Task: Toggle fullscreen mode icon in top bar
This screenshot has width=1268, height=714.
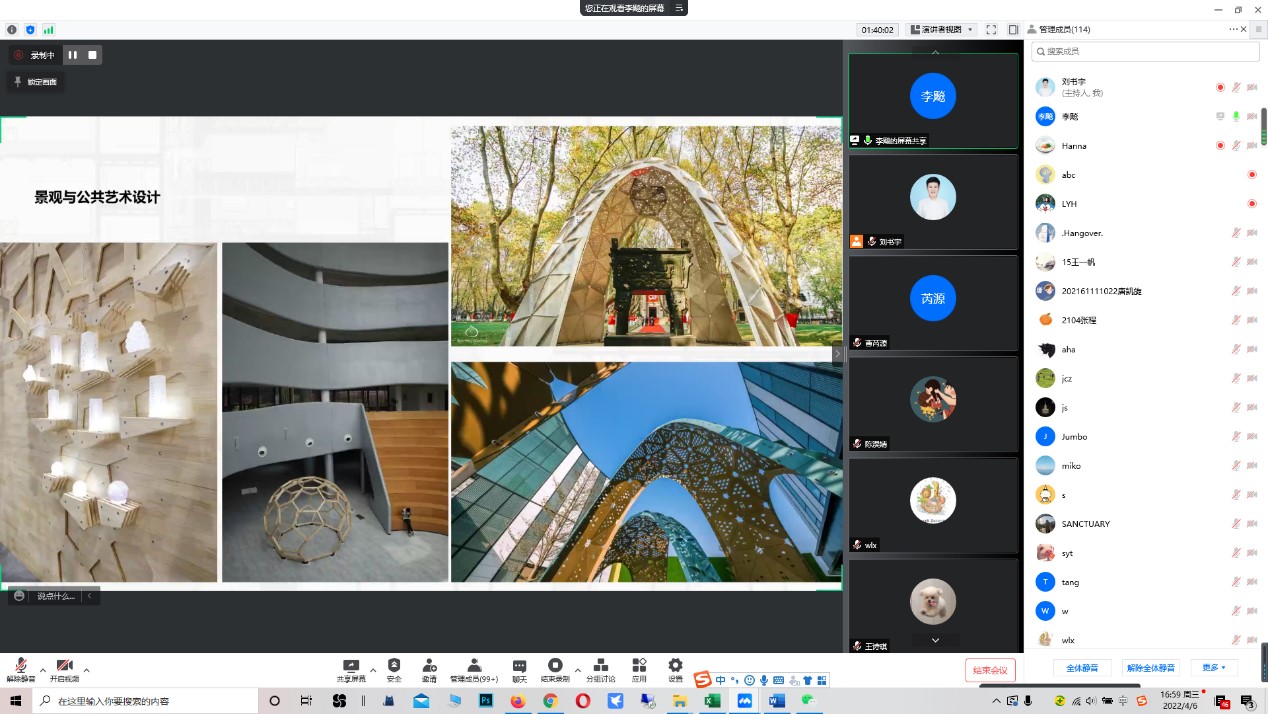Action: coord(991,30)
